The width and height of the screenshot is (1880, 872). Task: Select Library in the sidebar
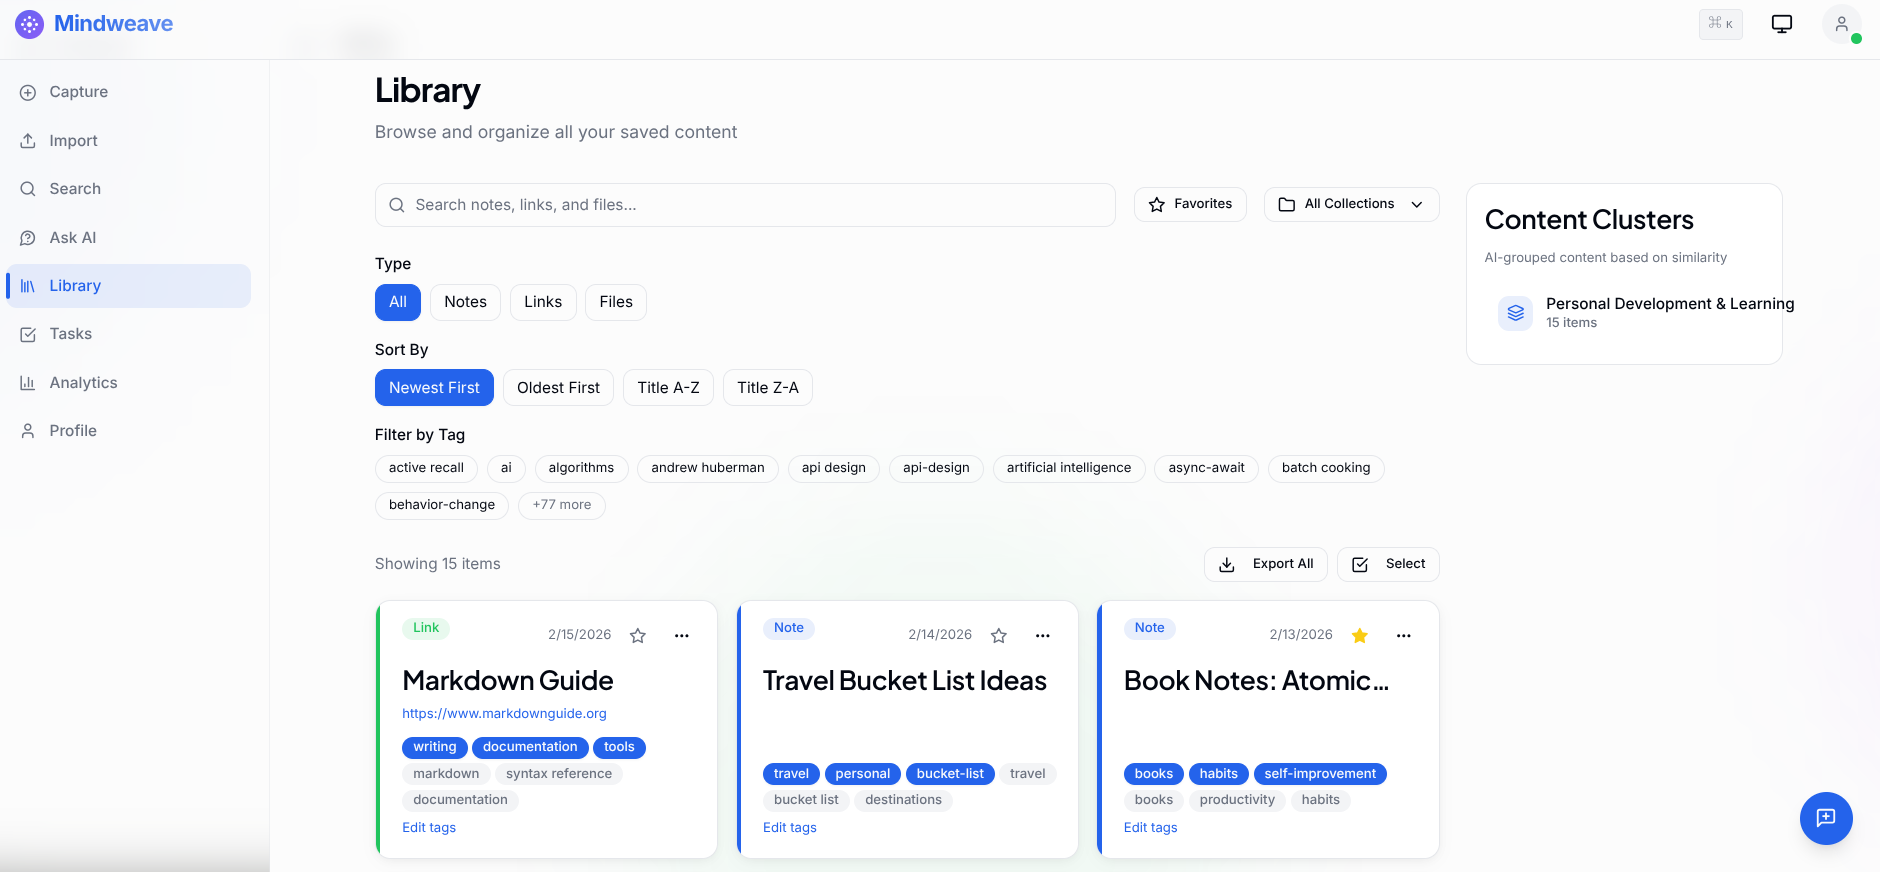pyautogui.click(x=128, y=286)
